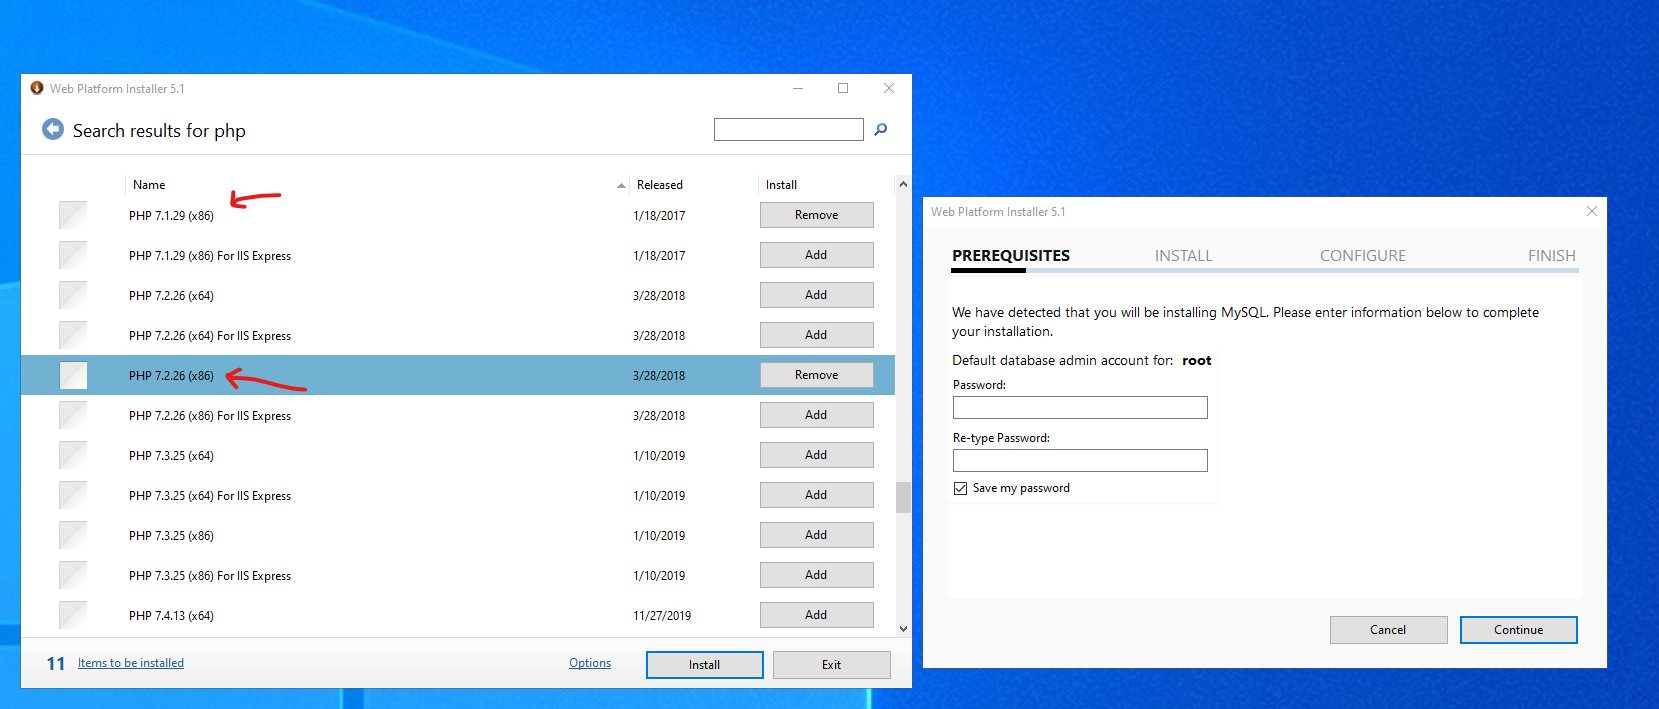Add PHP 7.3.25 (x86) For IIS Express

pyautogui.click(x=817, y=575)
